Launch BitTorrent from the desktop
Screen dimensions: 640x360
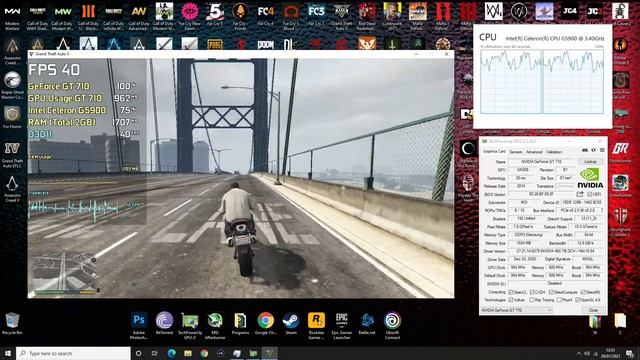tap(164, 324)
